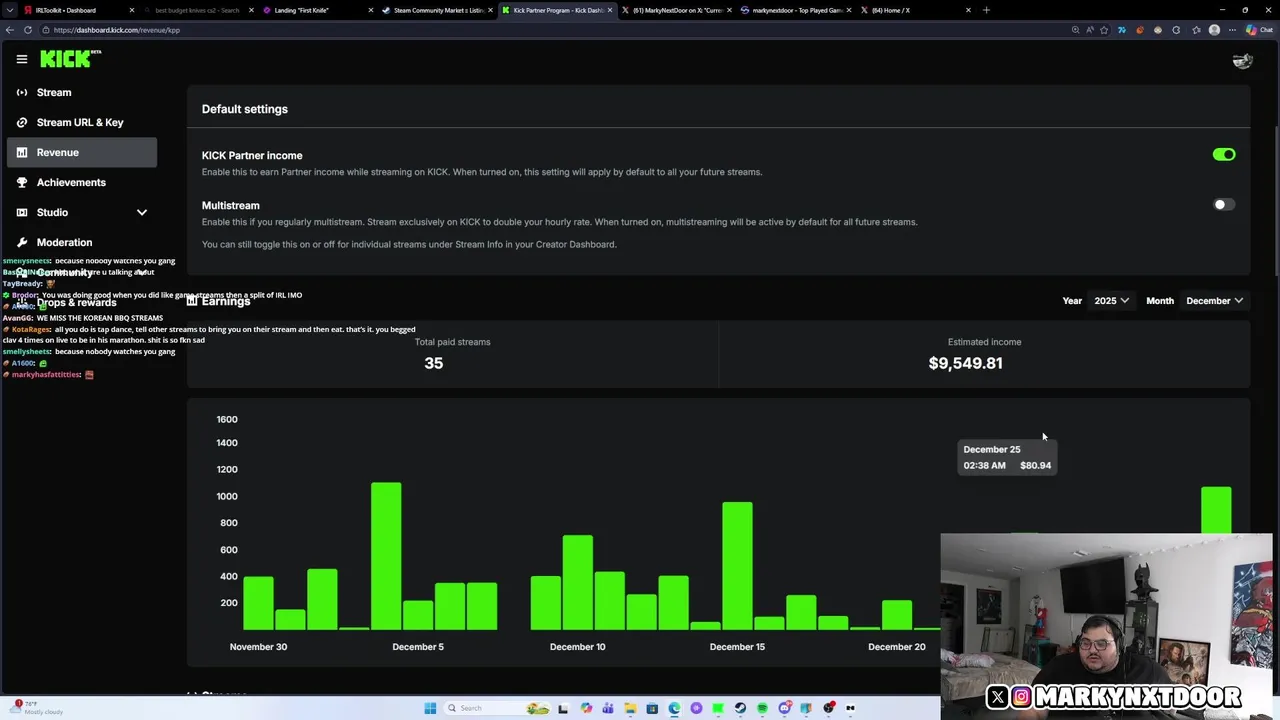Click the KICK logo
Viewport: 1280px width, 720px height.
(x=70, y=59)
